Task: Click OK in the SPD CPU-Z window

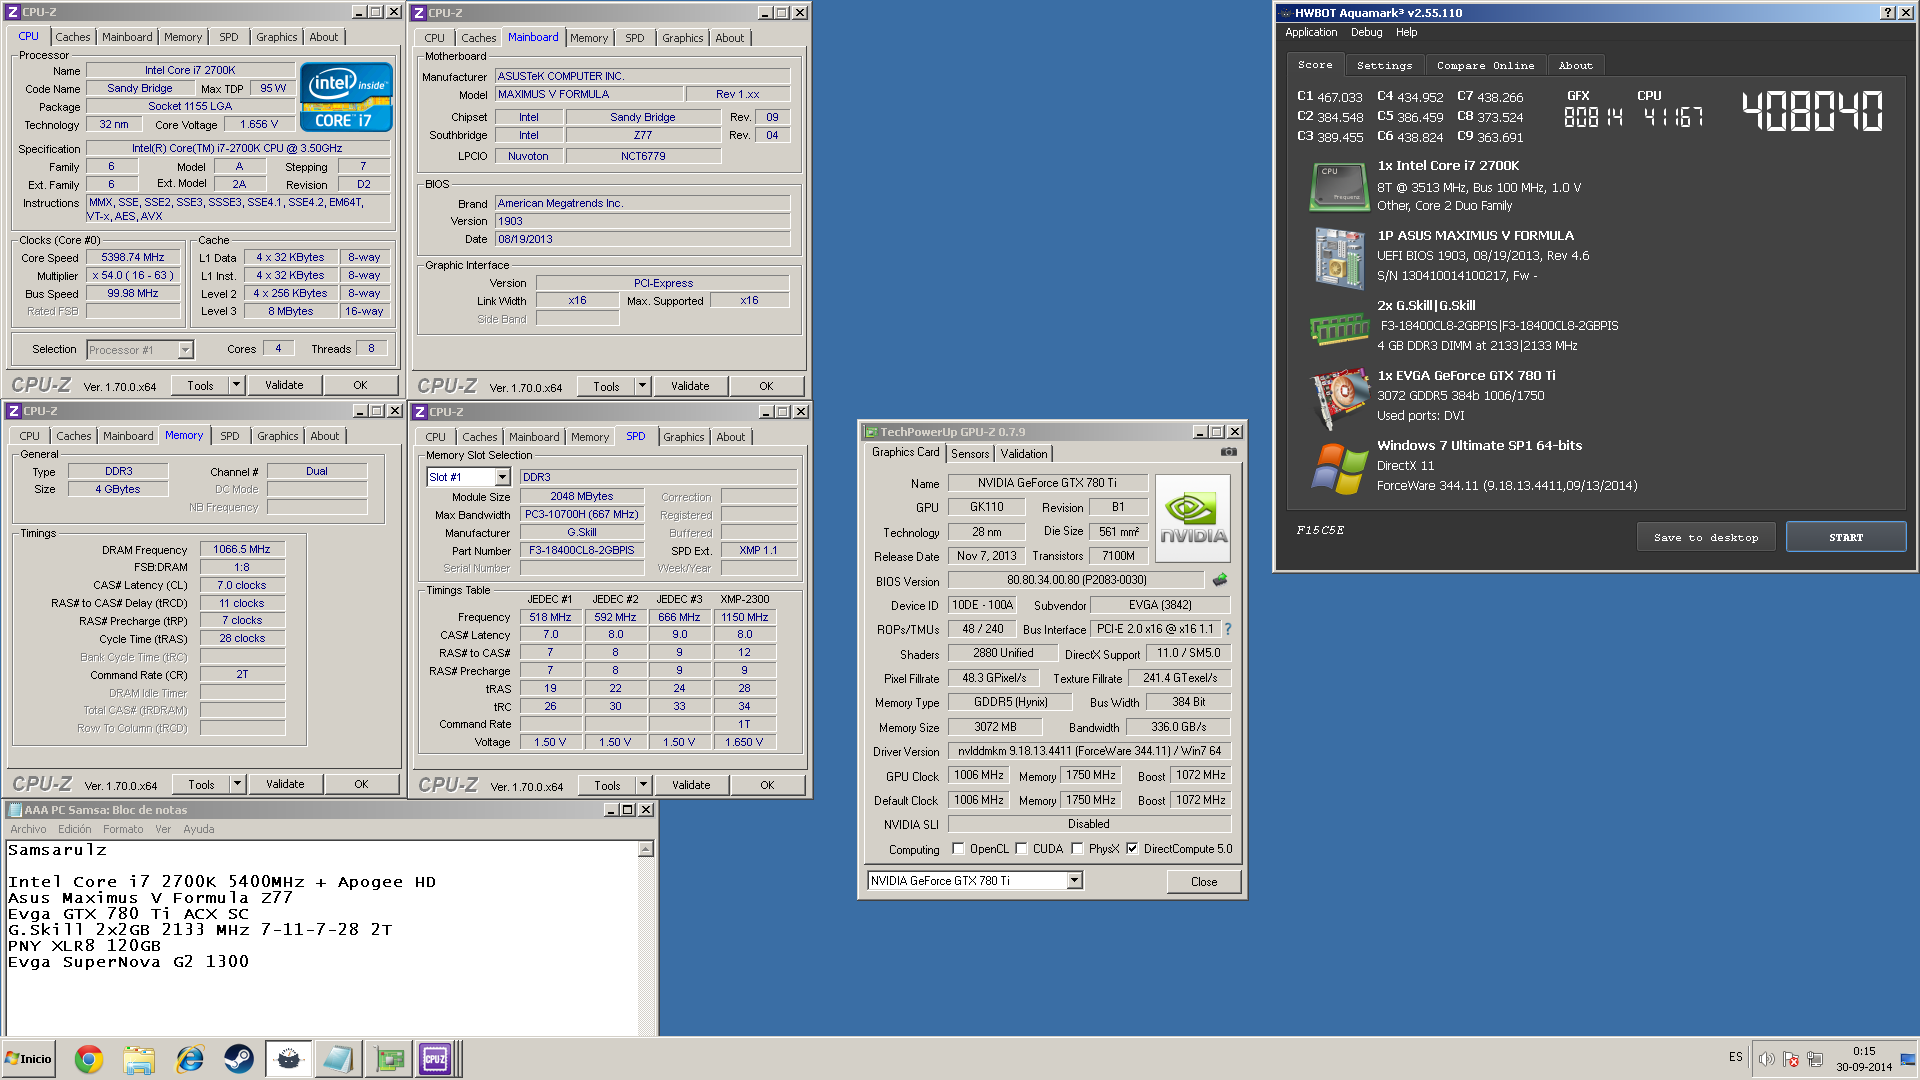Action: (x=767, y=785)
